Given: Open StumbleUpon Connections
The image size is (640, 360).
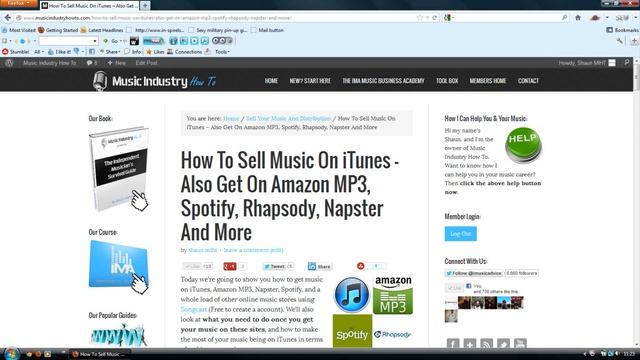Looking at the screenshot, I should click(184, 52).
